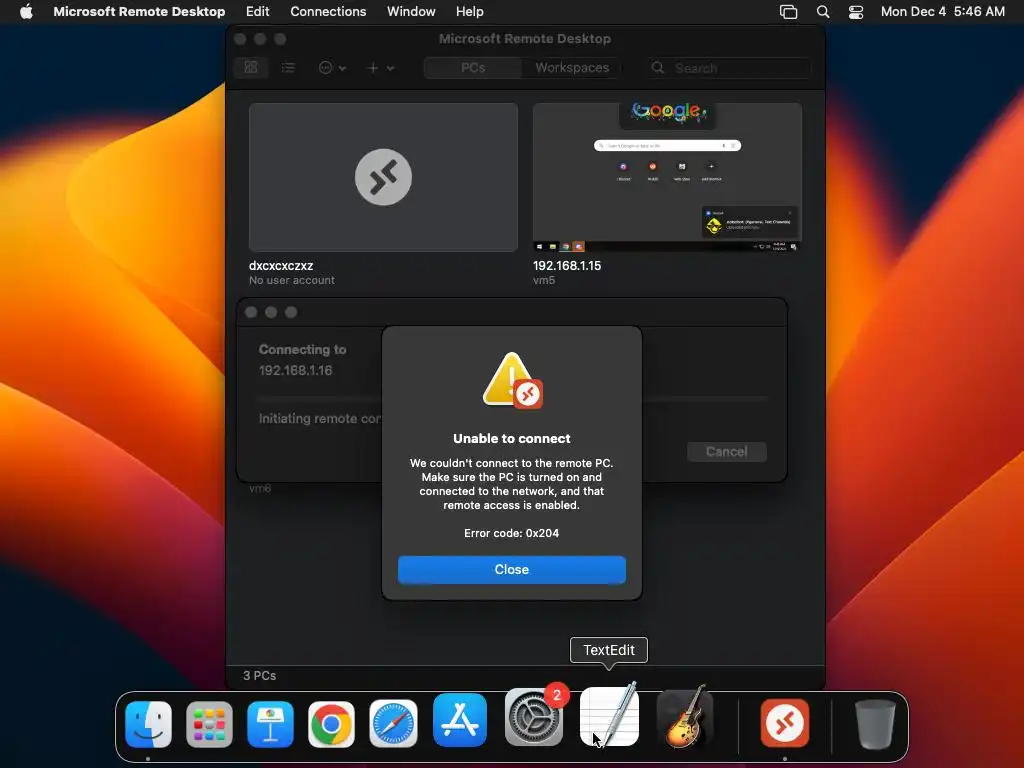Screen dimensions: 1024x768
Task: Click the dxcxcxczxz PC name label
Action: click(281, 266)
